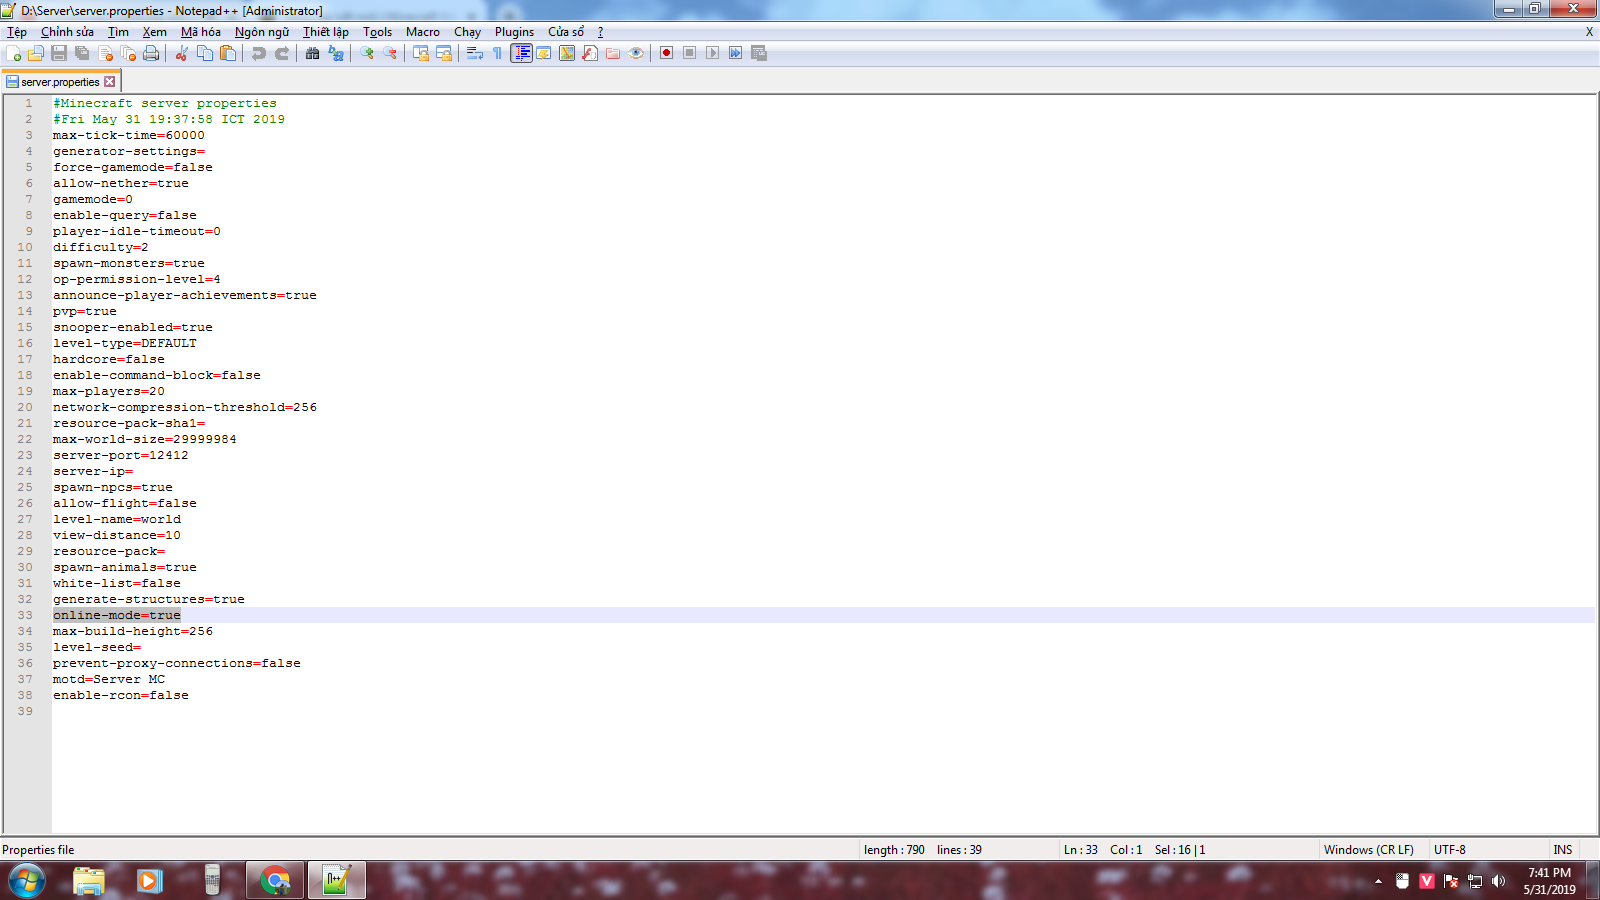Image resolution: width=1600 pixels, height=900 pixels.
Task: Undo the last edit via toolbar
Action: pyautogui.click(x=259, y=53)
